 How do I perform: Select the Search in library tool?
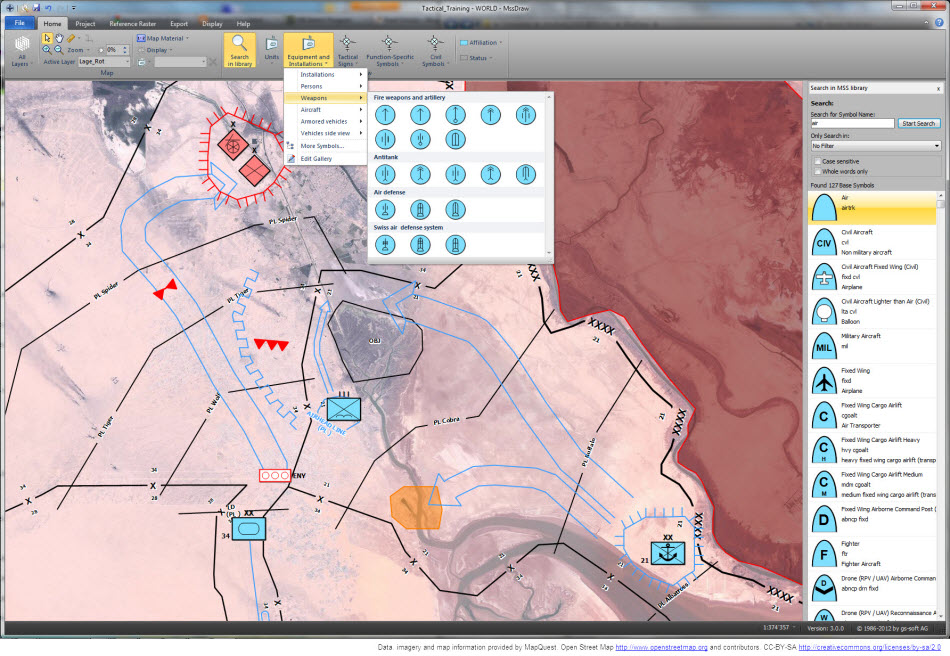[239, 48]
